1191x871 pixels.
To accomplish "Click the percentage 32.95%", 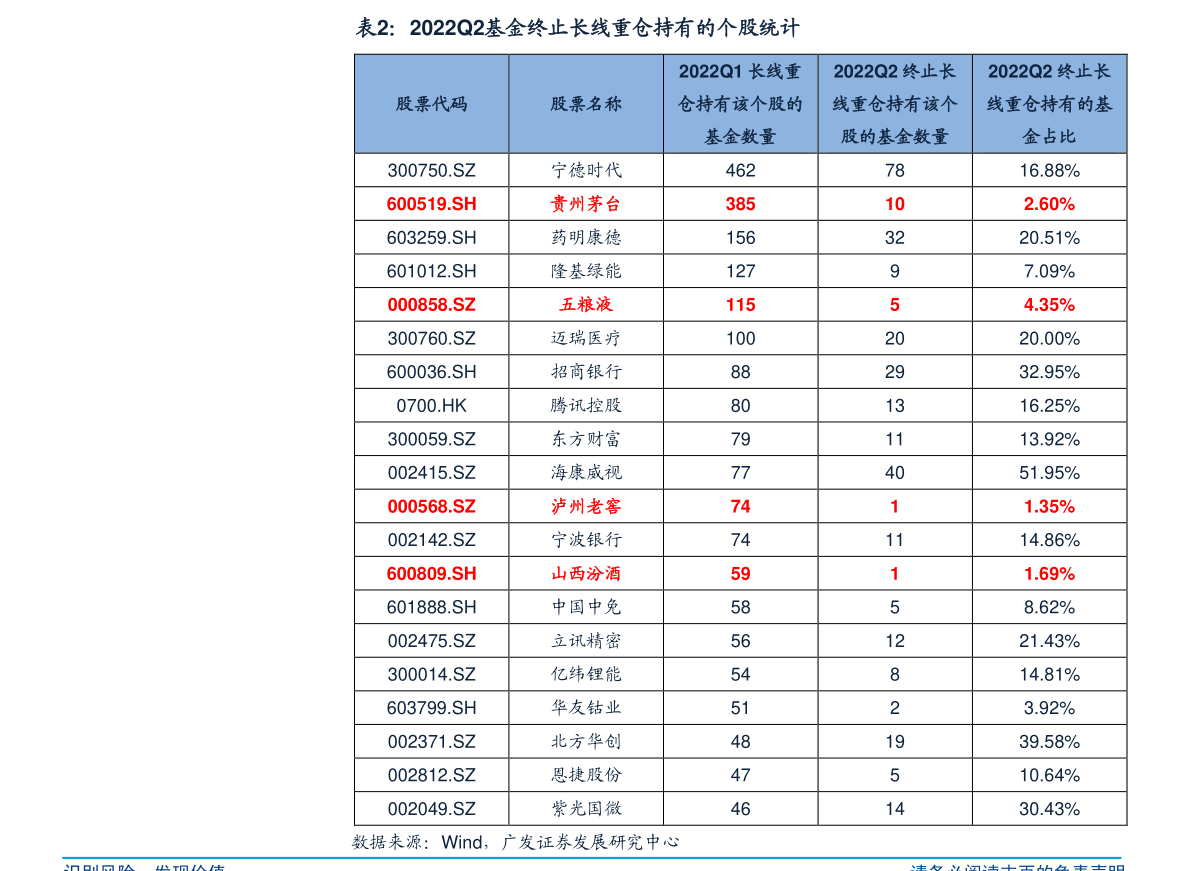I will click(1050, 372).
